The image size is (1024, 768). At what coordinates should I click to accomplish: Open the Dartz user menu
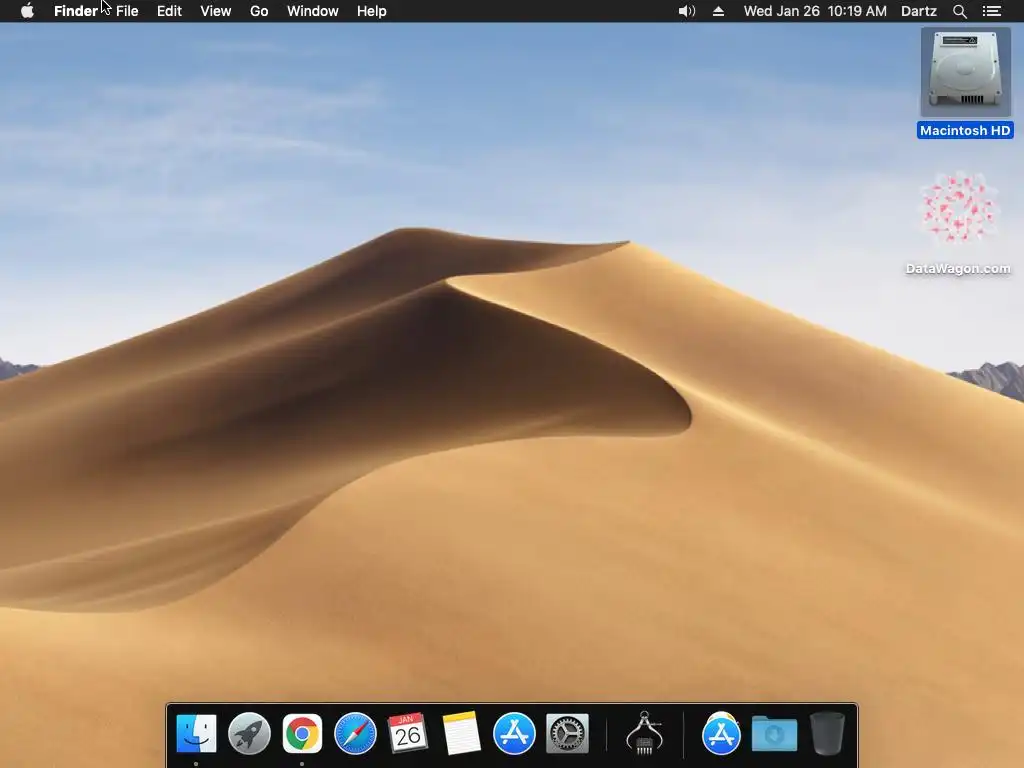pyautogui.click(x=919, y=11)
